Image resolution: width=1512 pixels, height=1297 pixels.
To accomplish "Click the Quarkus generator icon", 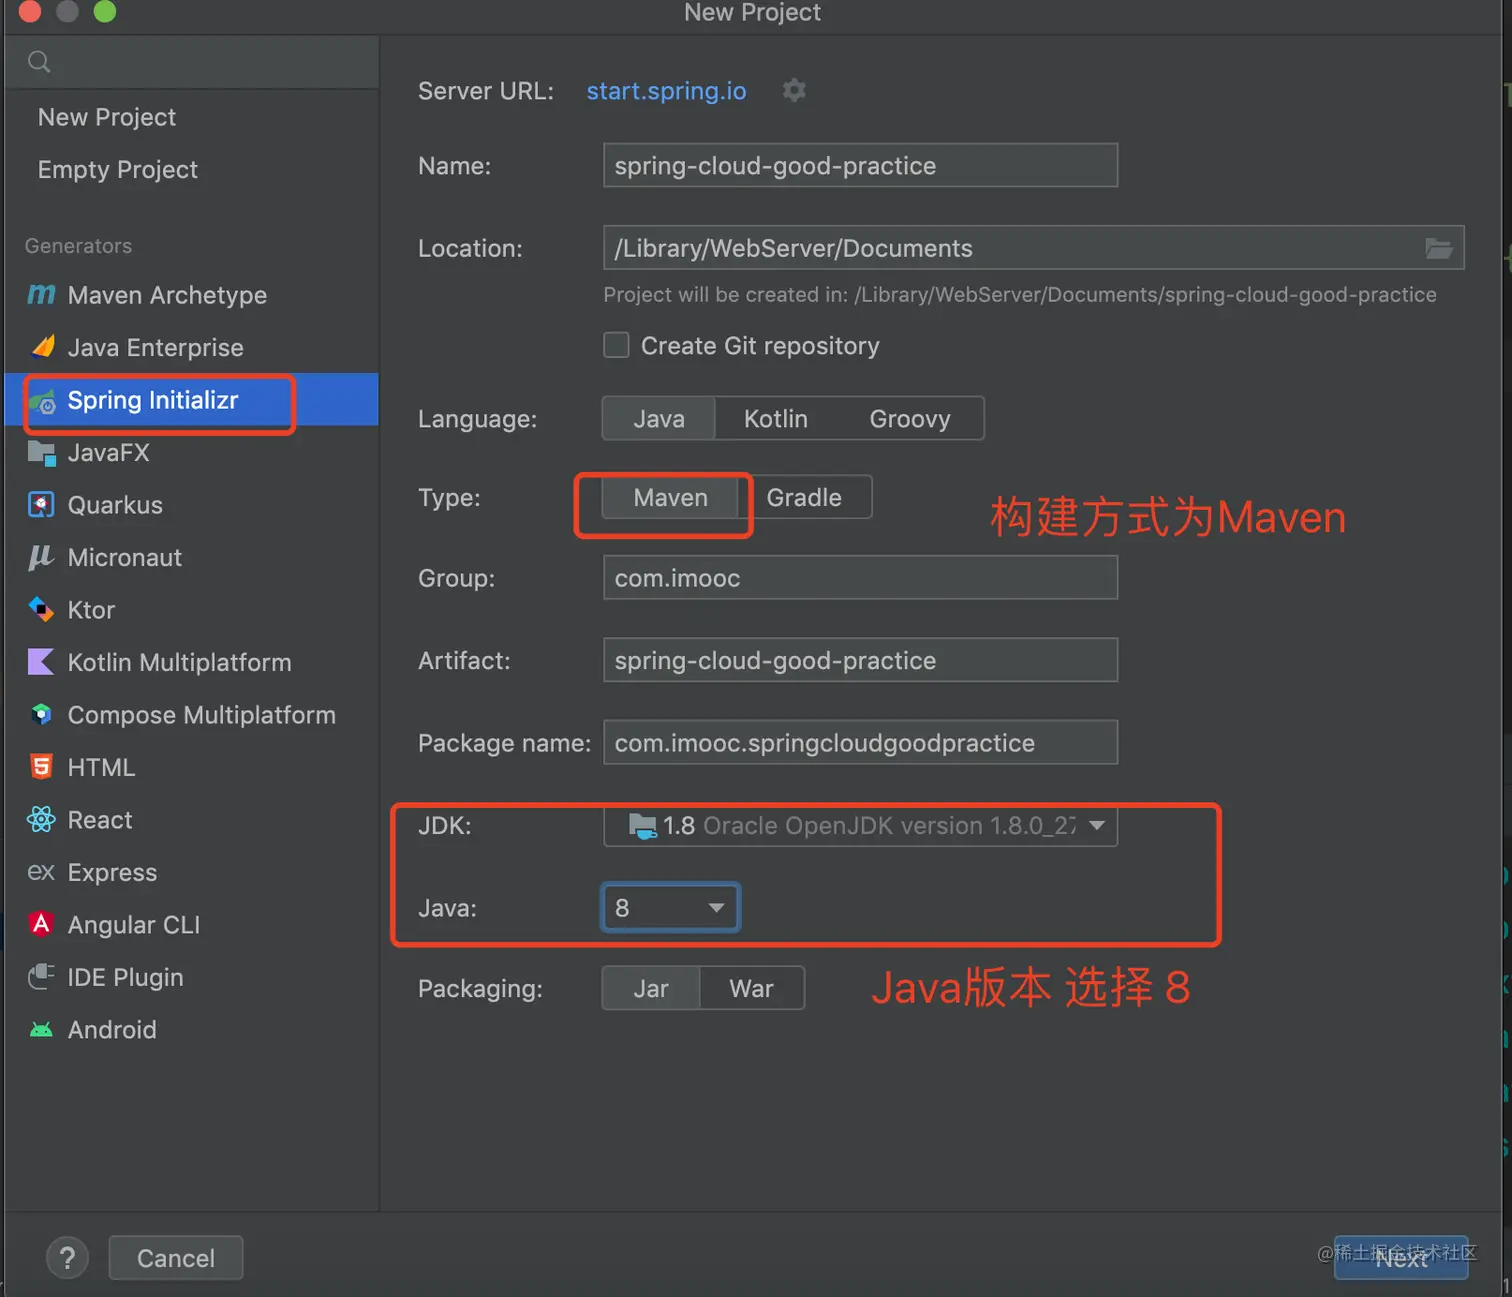I will tap(41, 505).
